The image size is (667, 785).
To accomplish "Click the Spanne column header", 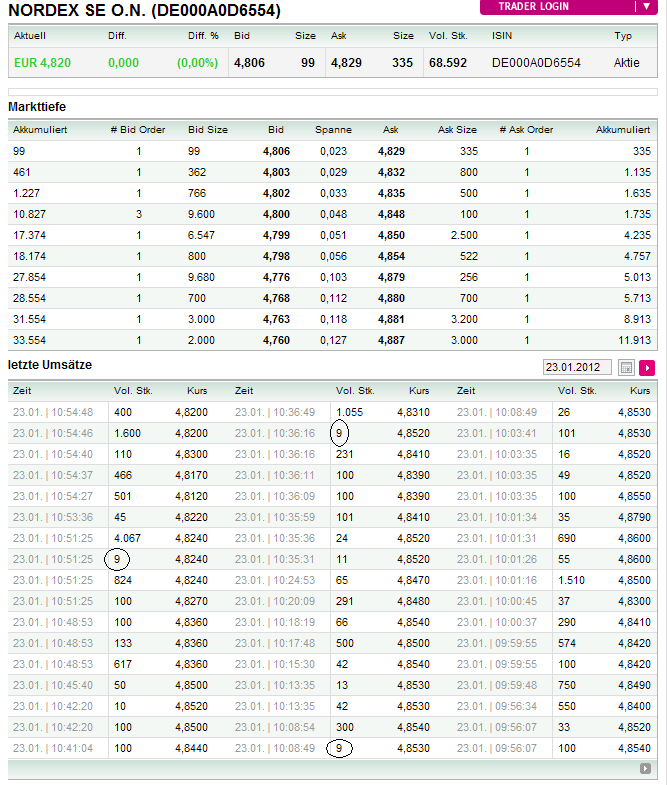I will click(333, 130).
